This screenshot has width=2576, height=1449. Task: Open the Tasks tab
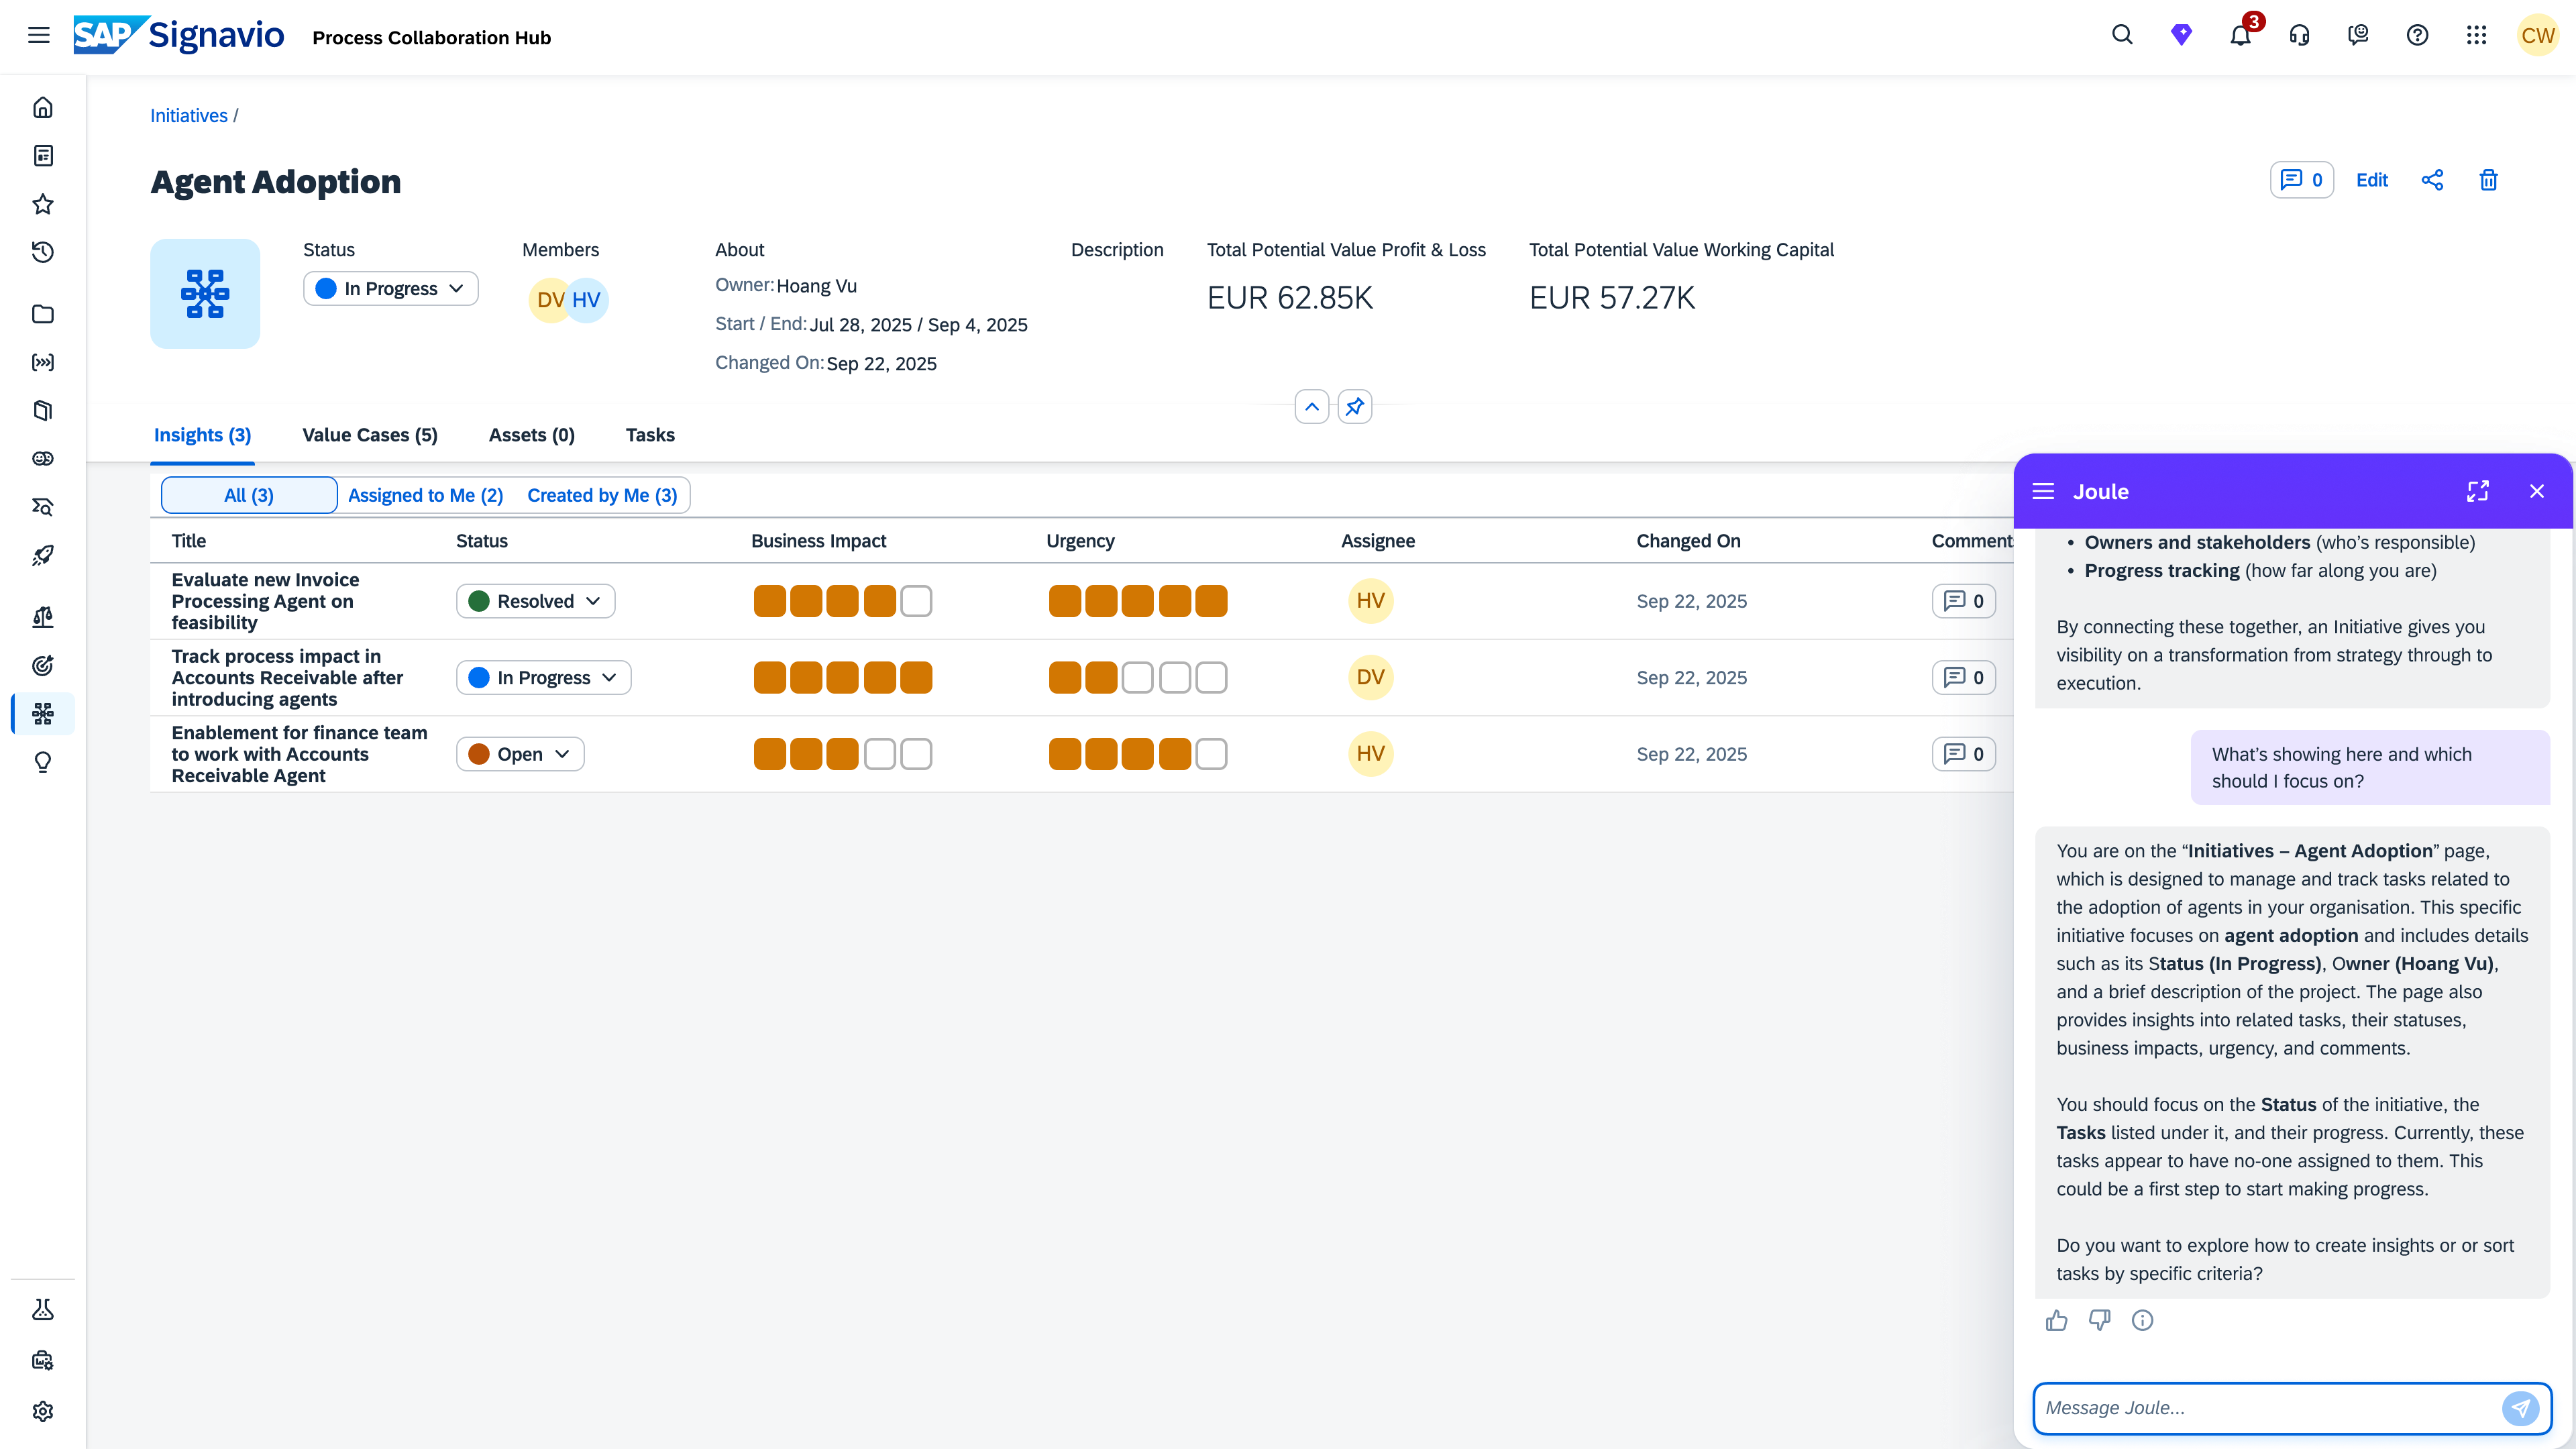pyautogui.click(x=650, y=435)
